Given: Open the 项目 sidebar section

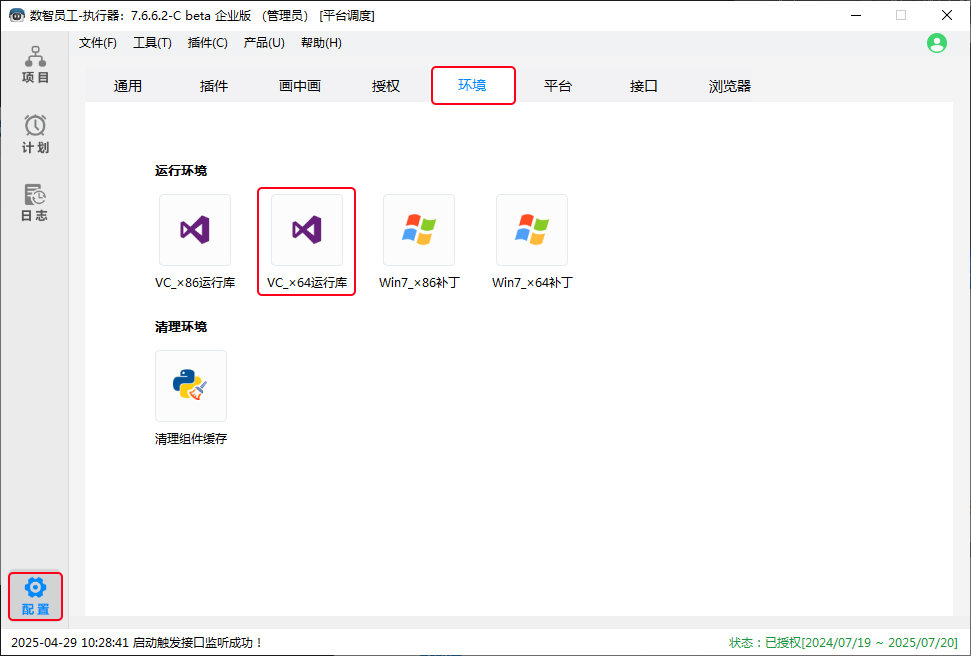Looking at the screenshot, I should point(35,64).
